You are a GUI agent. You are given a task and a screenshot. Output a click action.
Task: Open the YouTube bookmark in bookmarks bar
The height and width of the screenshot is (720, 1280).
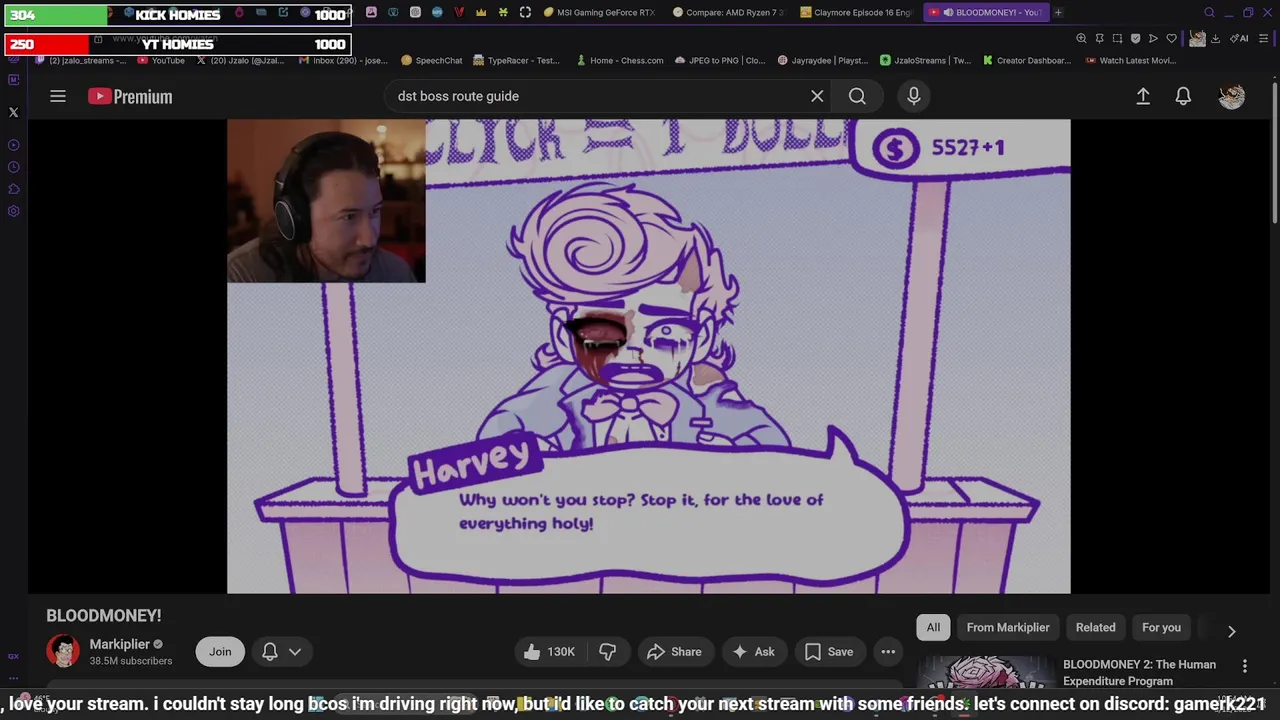[161, 60]
